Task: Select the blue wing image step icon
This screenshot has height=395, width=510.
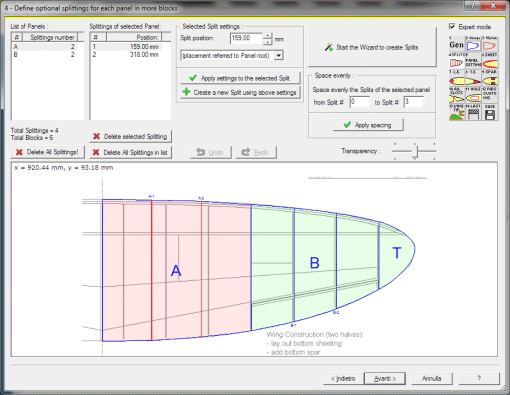Action: click(473, 44)
